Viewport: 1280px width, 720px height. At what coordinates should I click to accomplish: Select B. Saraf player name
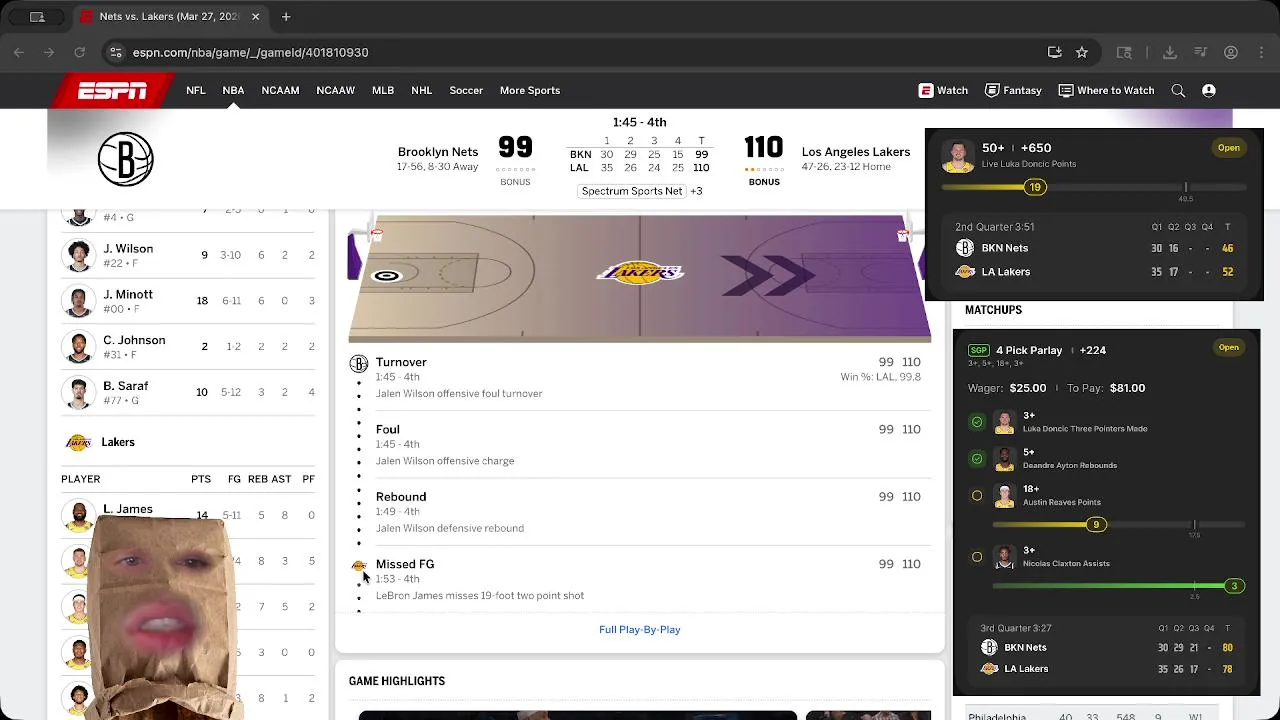pyautogui.click(x=125, y=386)
